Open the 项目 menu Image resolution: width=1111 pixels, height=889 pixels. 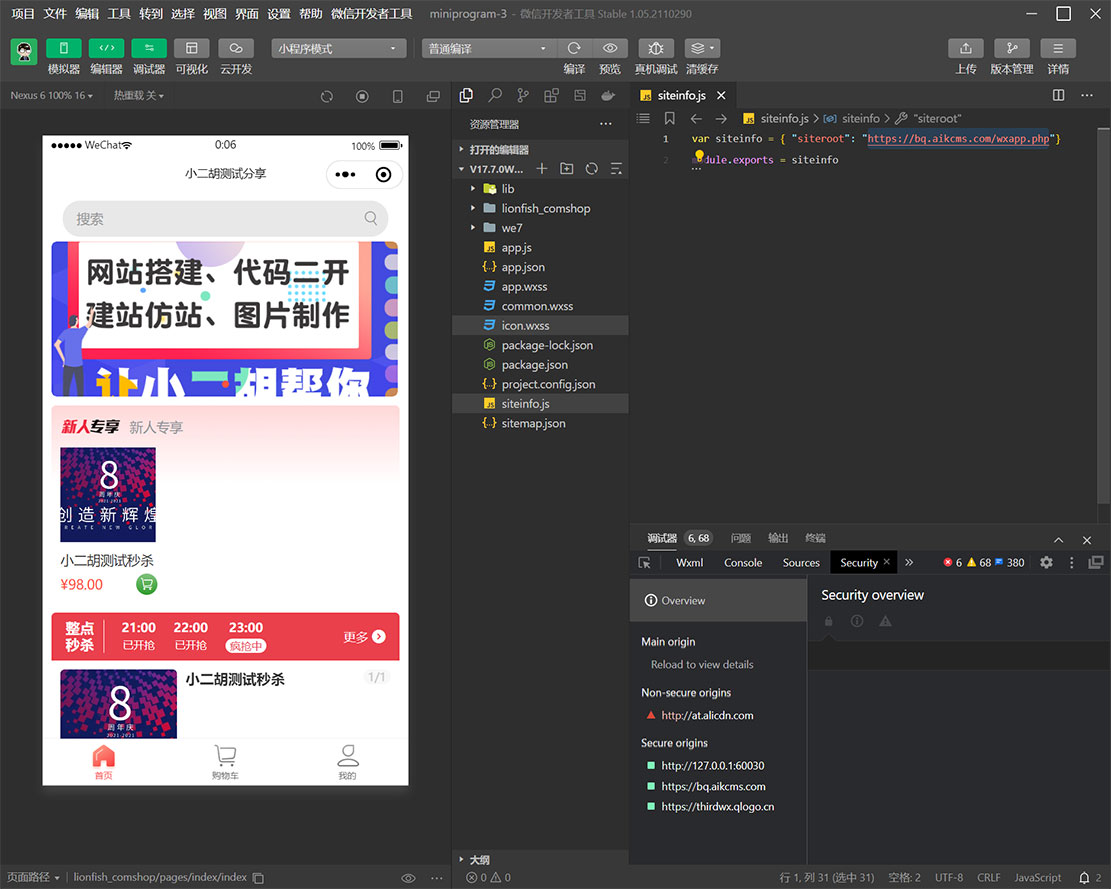pos(23,13)
